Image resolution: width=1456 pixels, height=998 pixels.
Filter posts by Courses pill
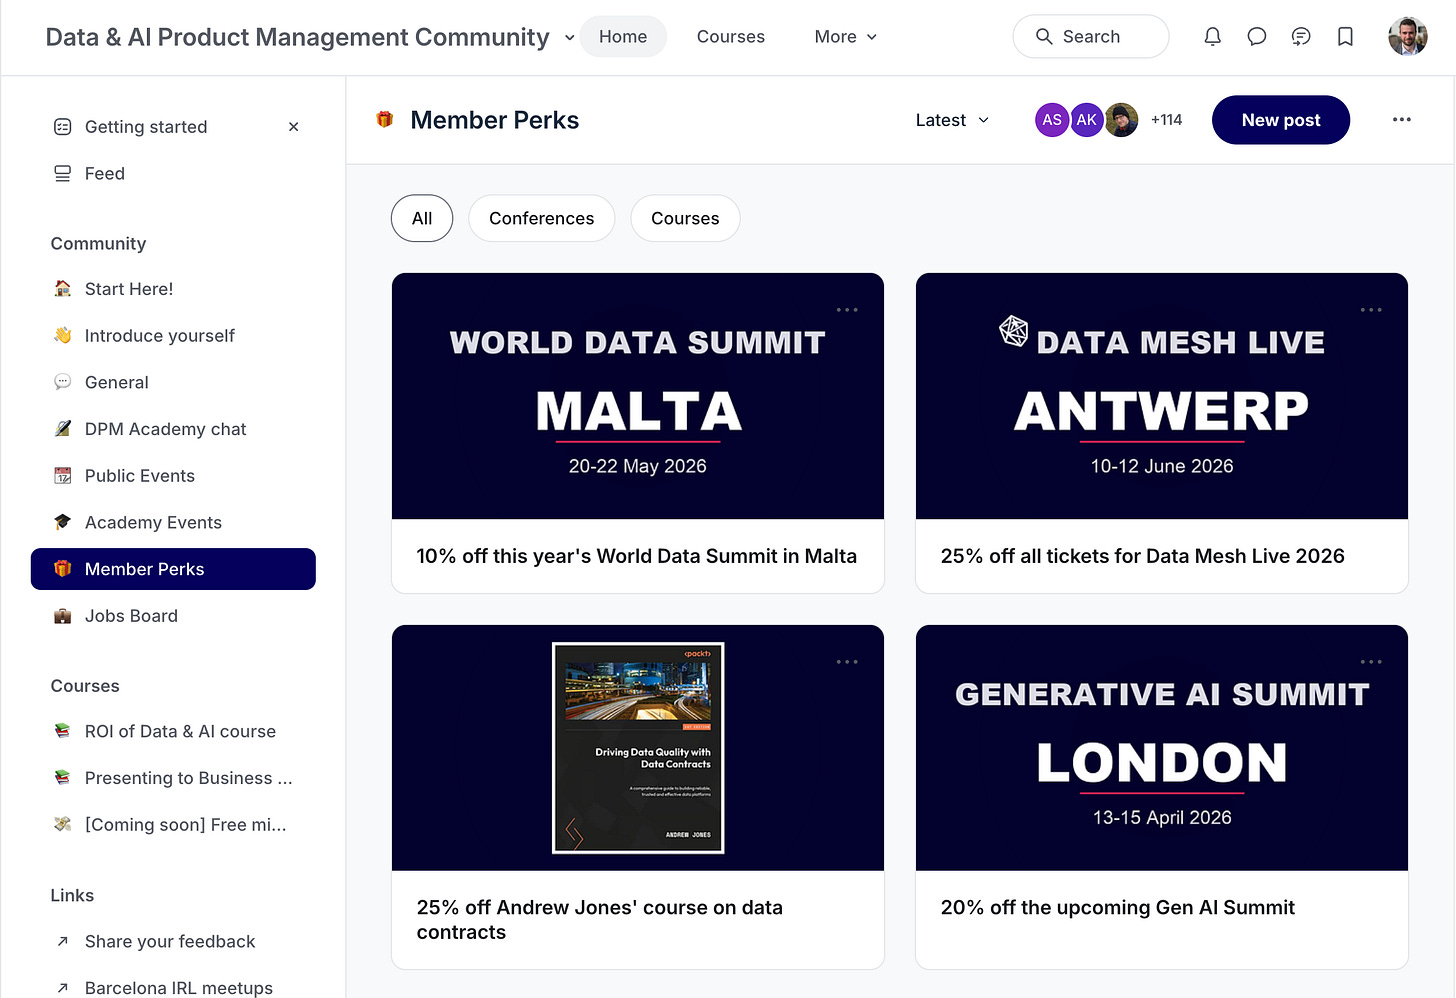[685, 218]
